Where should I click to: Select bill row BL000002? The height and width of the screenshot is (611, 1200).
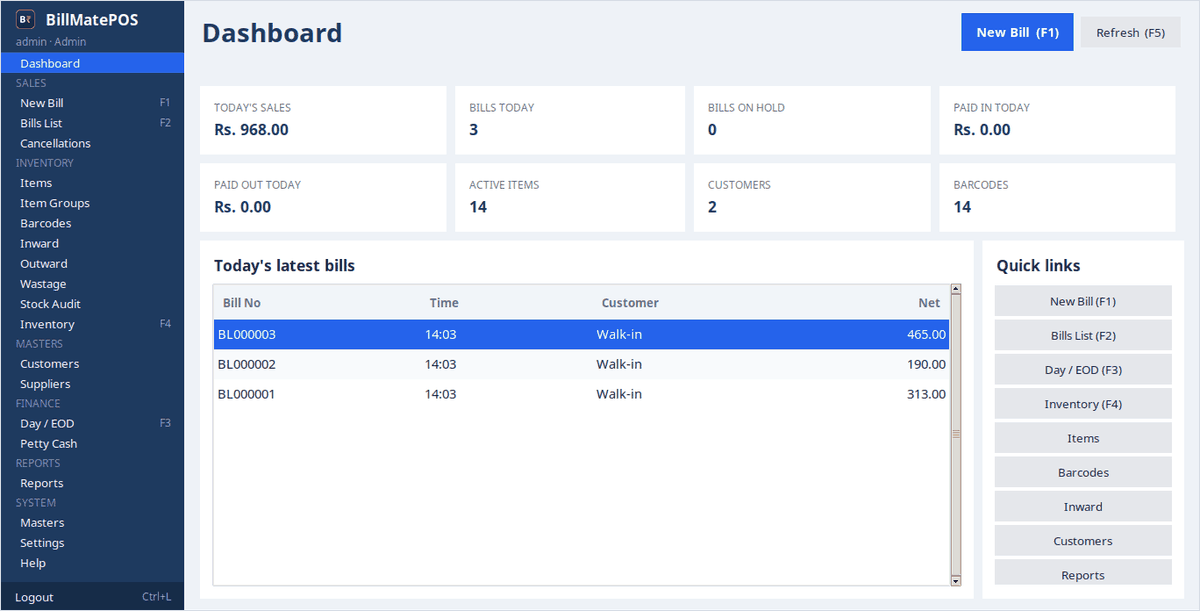tap(581, 364)
